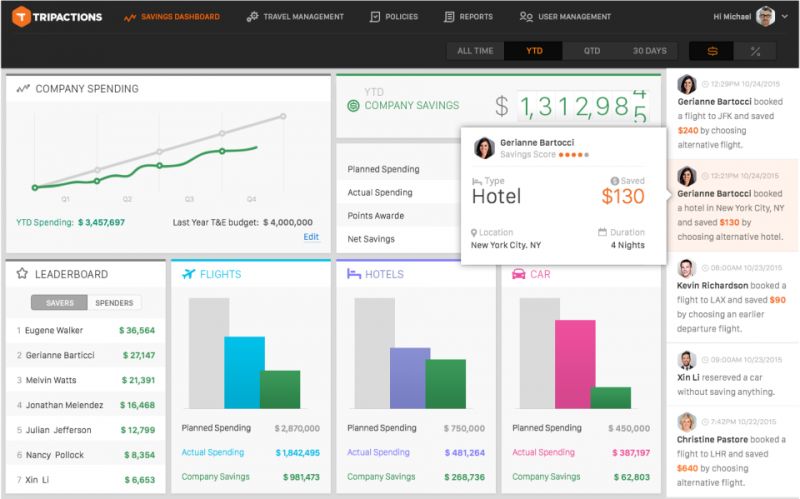800x499 pixels.
Task: Click the Car section icon
Action: click(518, 274)
